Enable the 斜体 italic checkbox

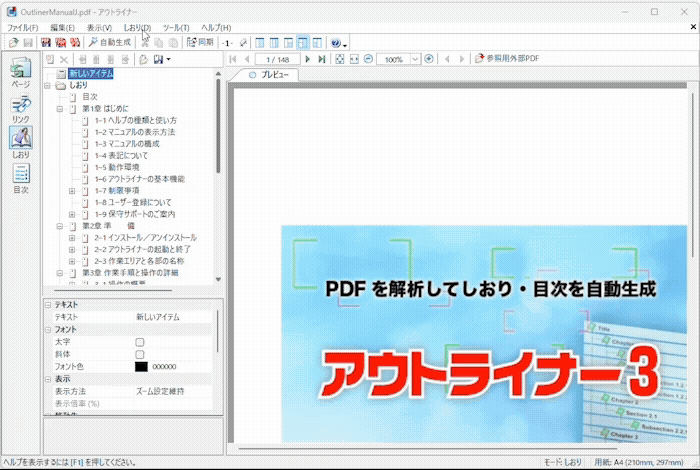coord(140,354)
